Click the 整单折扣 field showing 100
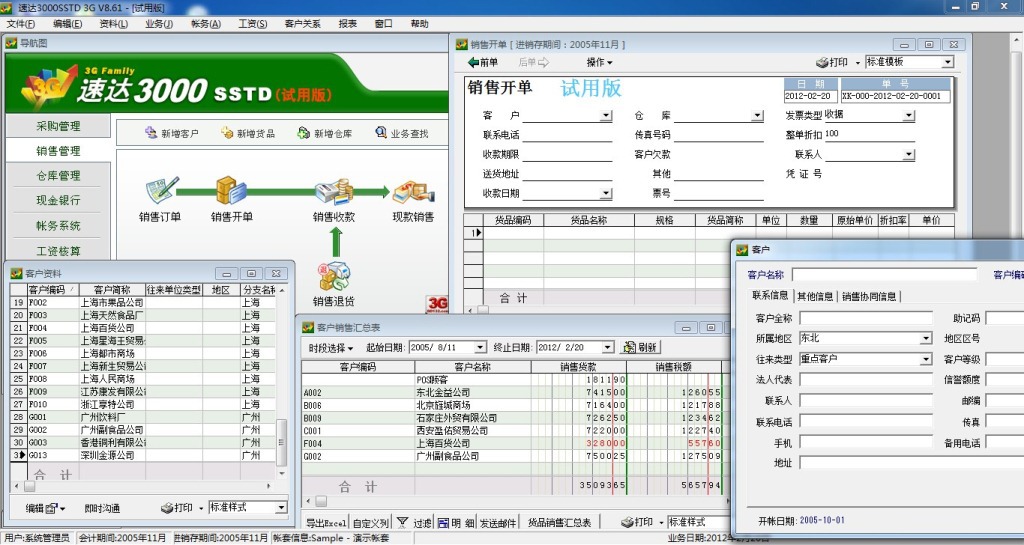The width and height of the screenshot is (1024, 545). pos(869,134)
